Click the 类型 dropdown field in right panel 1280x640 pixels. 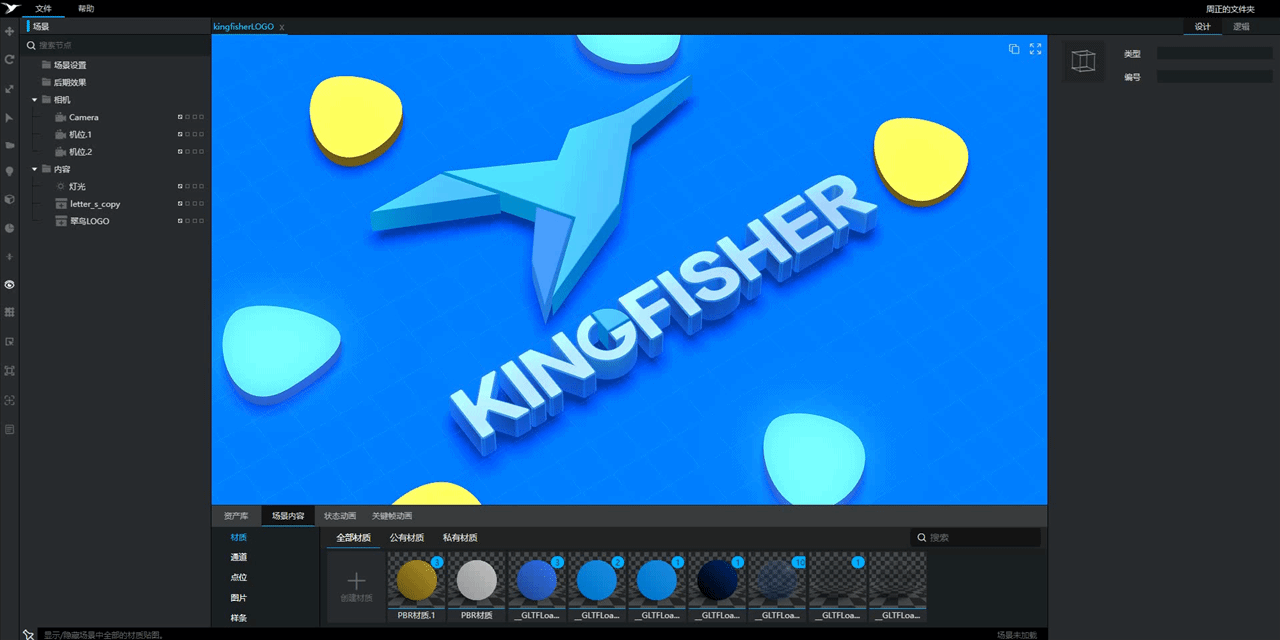[x=1213, y=54]
